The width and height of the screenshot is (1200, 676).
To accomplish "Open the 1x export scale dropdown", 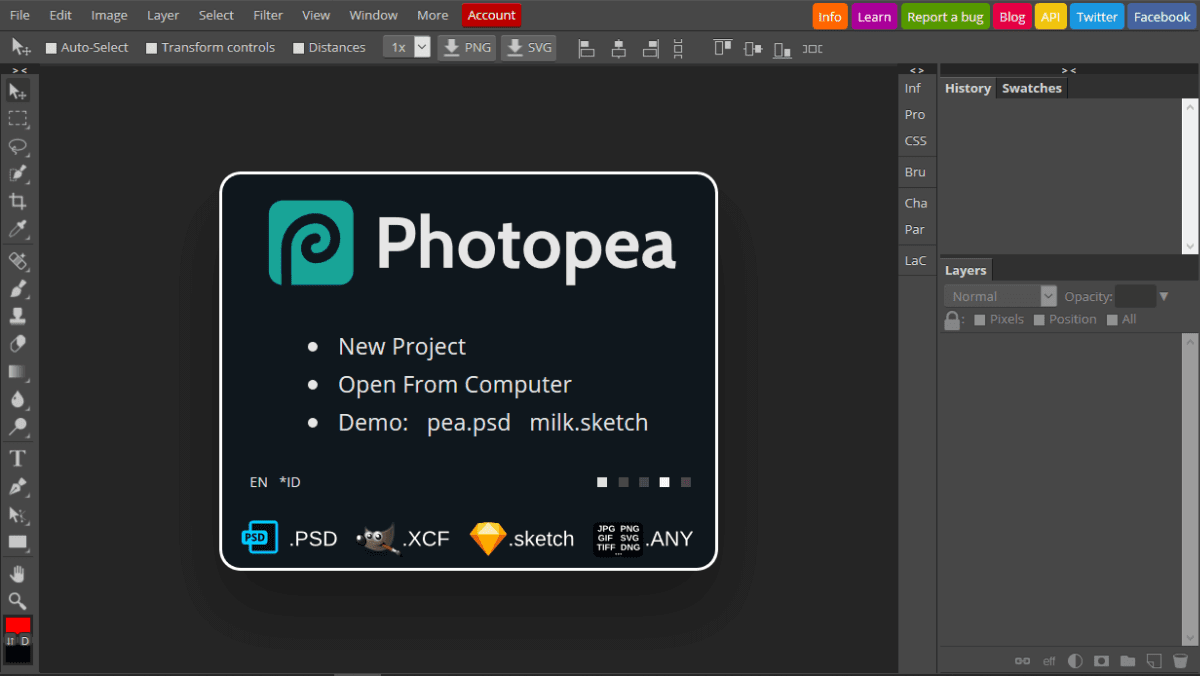I will pos(407,47).
